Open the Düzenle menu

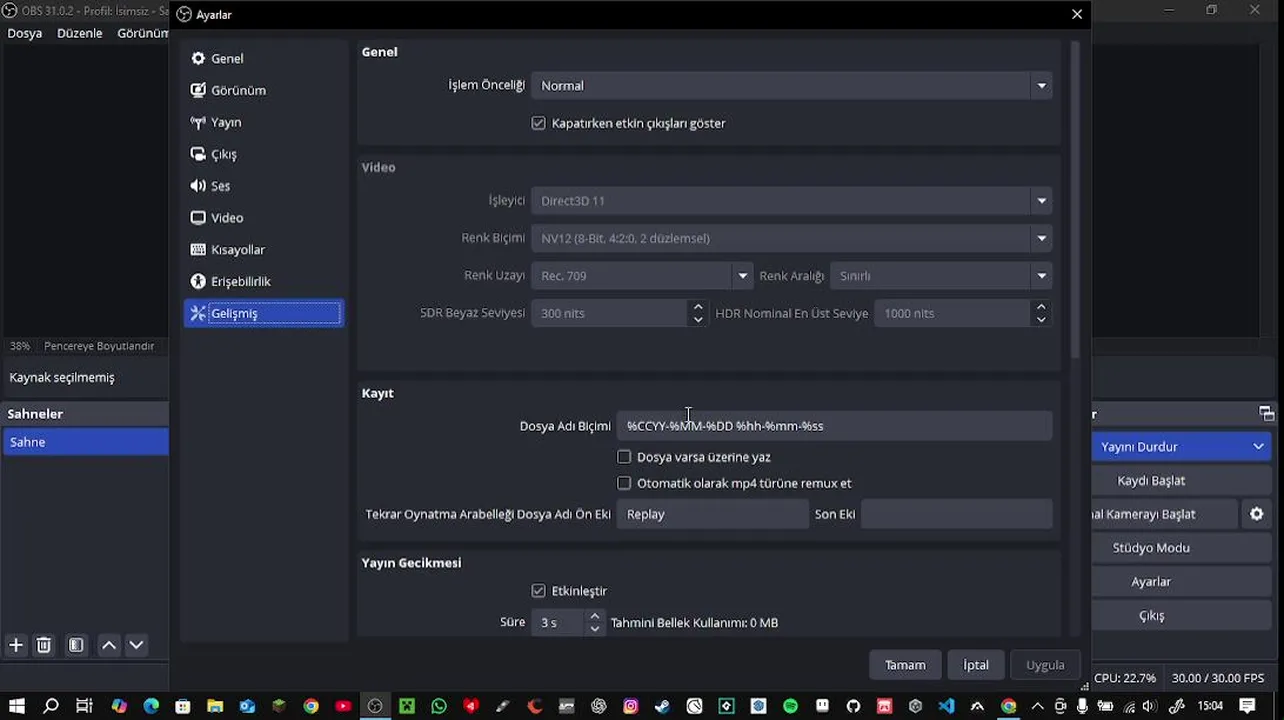tap(80, 33)
